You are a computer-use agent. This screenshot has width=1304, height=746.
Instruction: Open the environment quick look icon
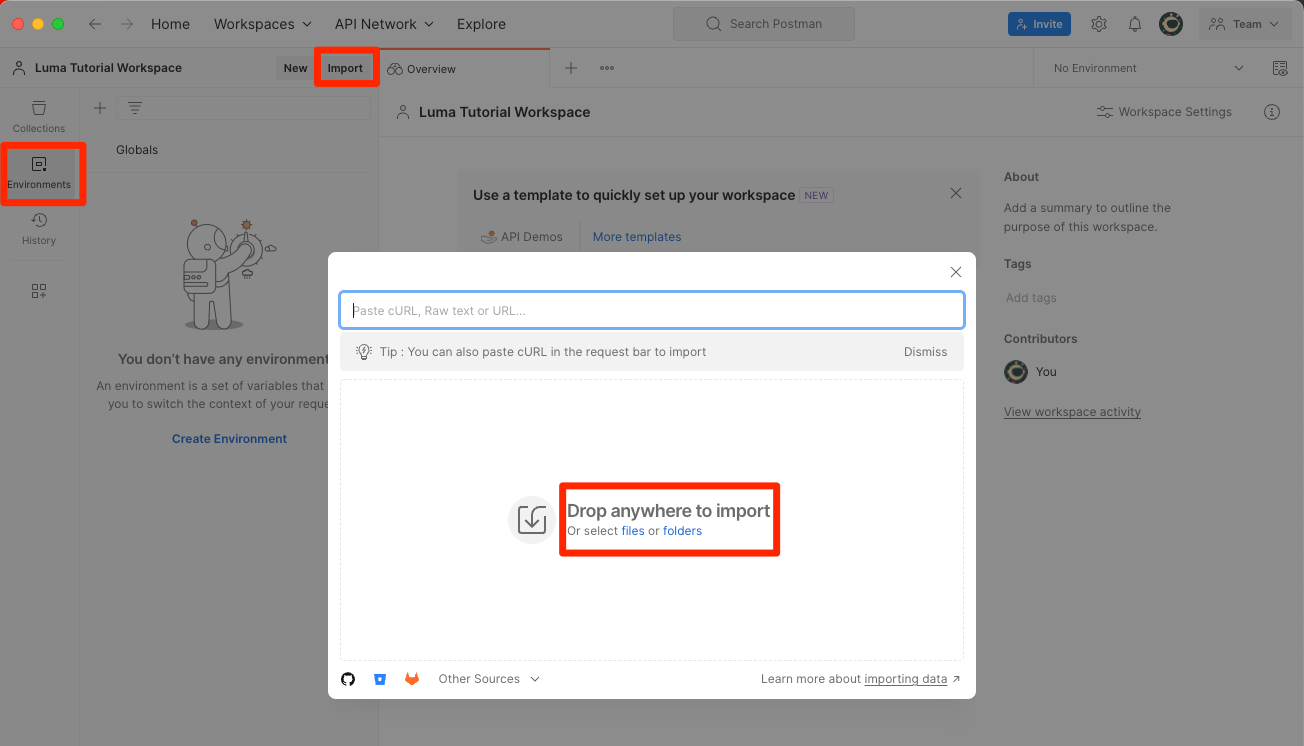tap(1280, 68)
